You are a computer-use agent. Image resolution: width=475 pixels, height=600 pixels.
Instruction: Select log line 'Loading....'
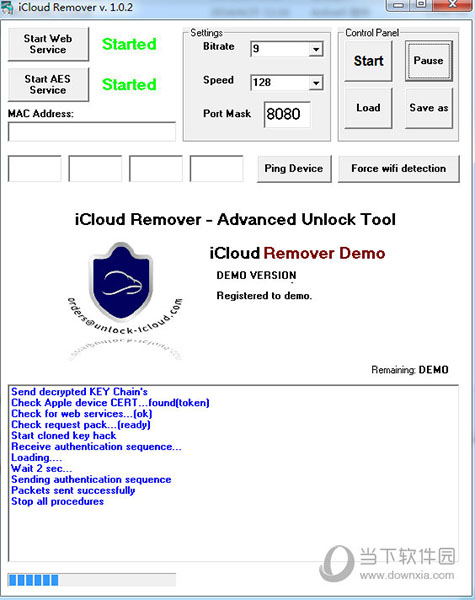tap(36, 458)
